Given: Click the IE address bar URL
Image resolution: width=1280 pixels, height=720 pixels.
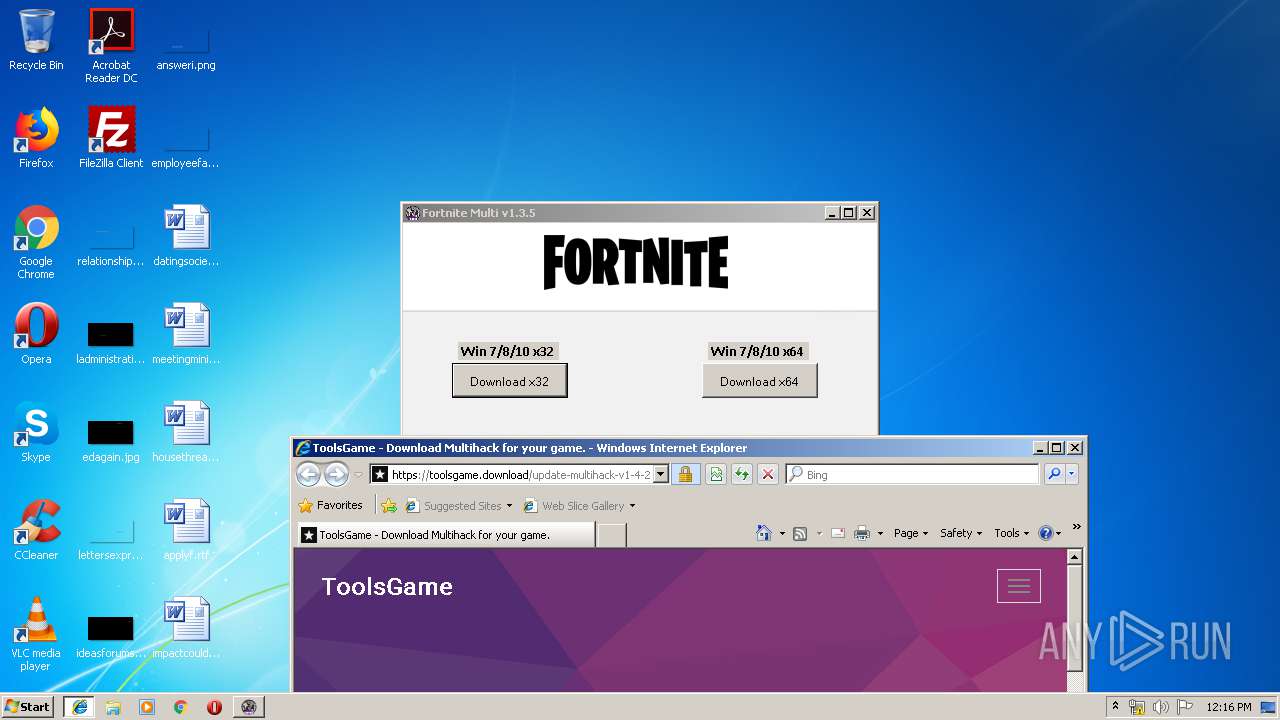Looking at the screenshot, I should (x=521, y=475).
